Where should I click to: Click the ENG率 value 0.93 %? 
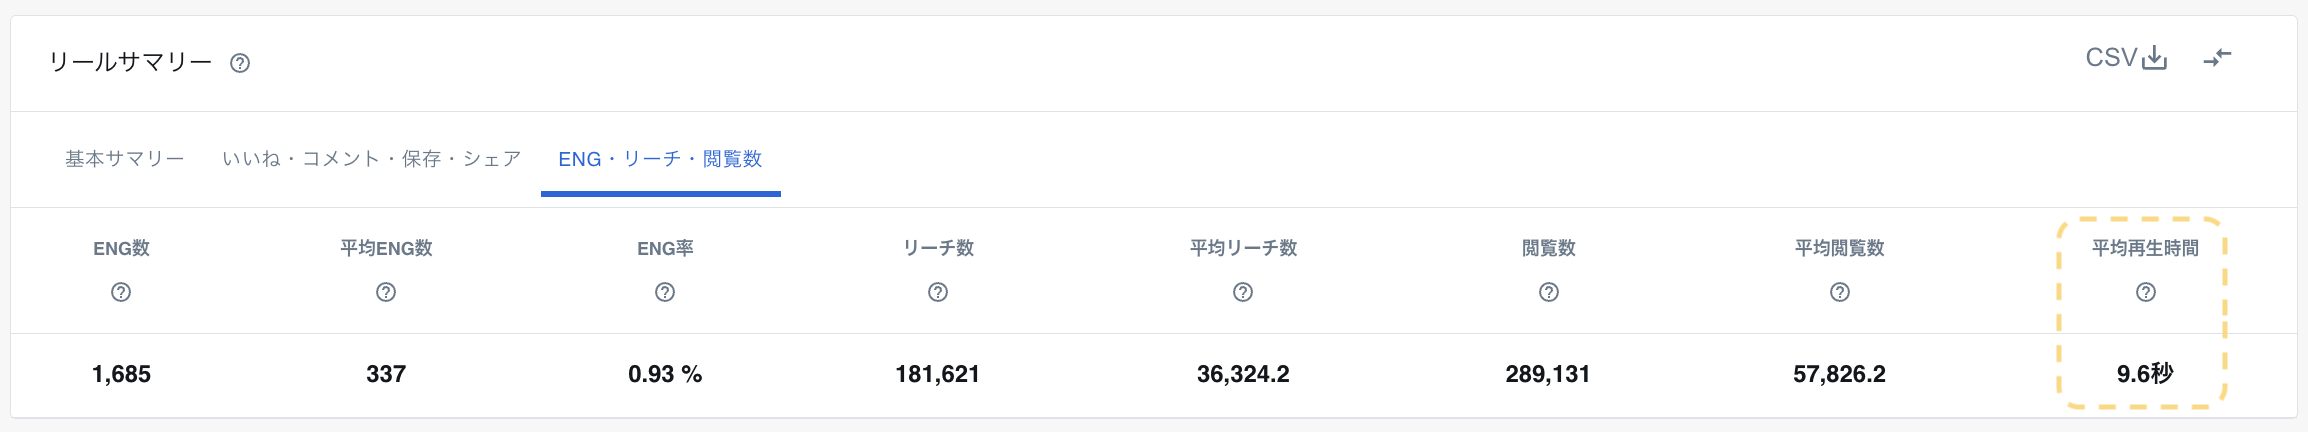[x=665, y=374]
